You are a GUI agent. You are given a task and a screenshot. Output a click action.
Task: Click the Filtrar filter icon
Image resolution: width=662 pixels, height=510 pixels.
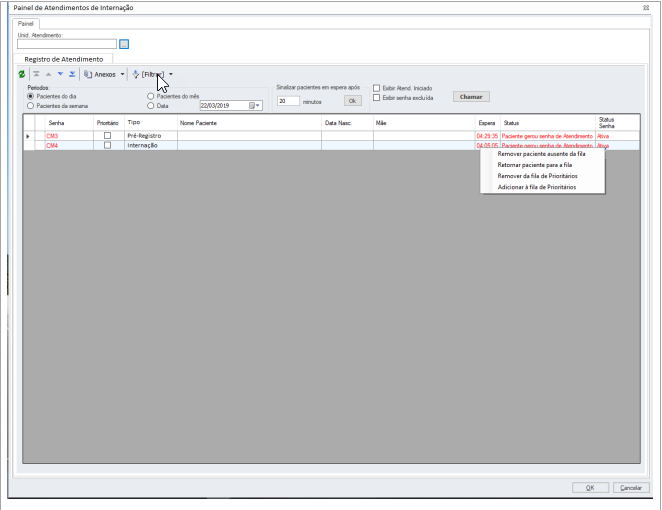pyautogui.click(x=136, y=74)
